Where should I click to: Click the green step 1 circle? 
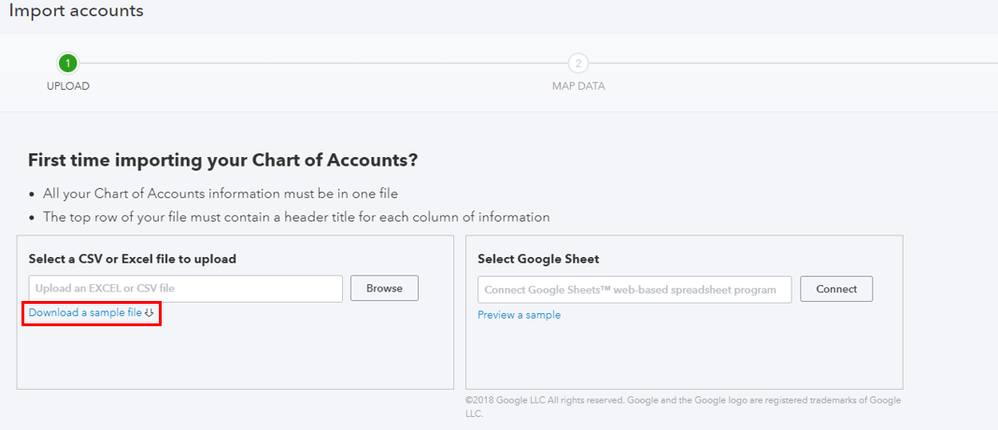click(x=68, y=63)
